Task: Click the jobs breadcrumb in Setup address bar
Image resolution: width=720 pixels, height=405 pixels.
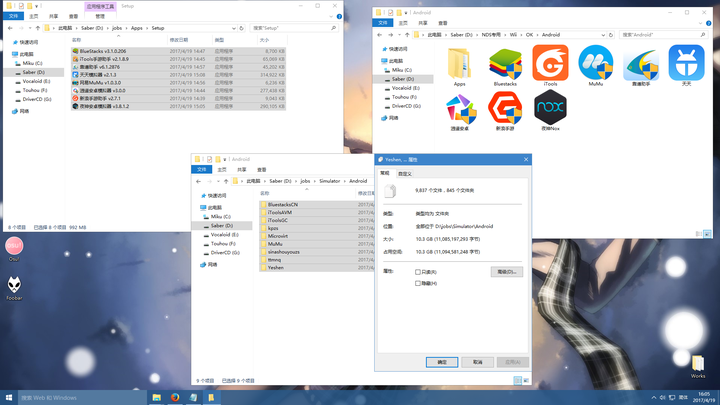Action: pyautogui.click(x=117, y=28)
